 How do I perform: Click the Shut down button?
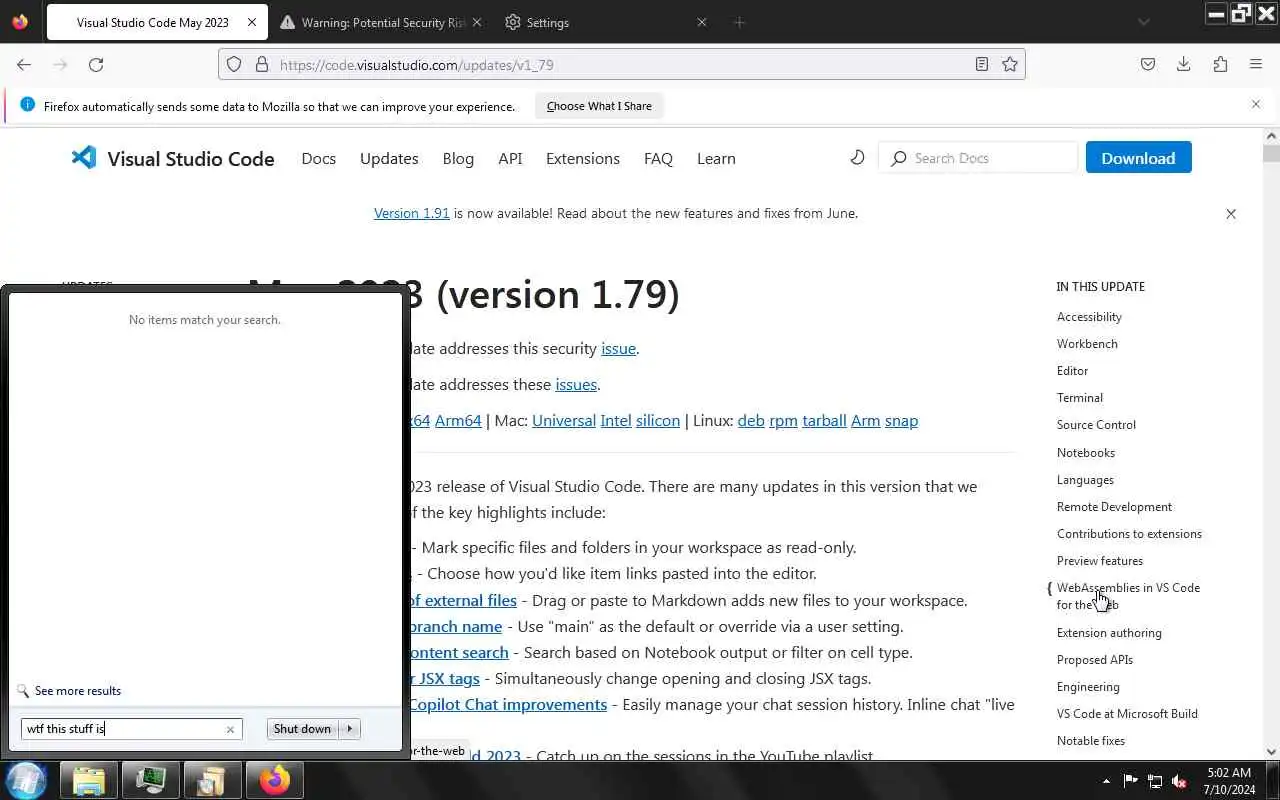[302, 729]
